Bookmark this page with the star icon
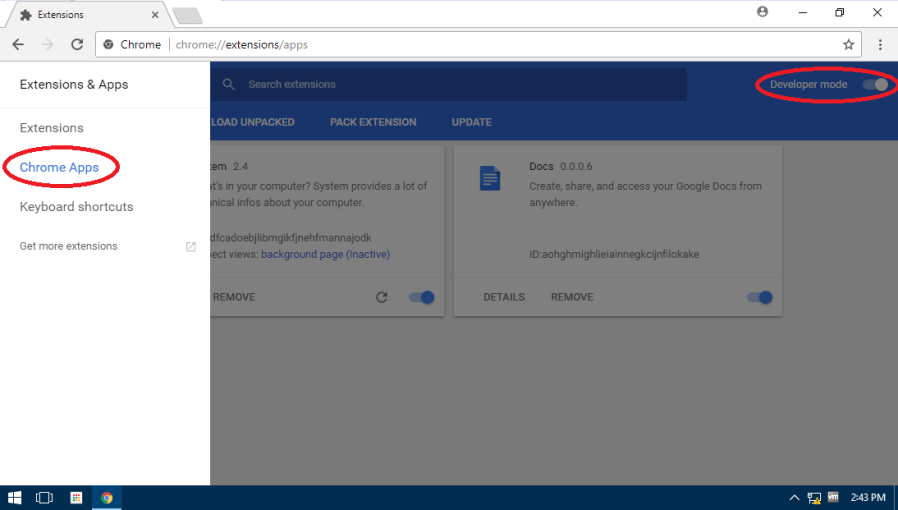898x510 pixels. point(848,45)
